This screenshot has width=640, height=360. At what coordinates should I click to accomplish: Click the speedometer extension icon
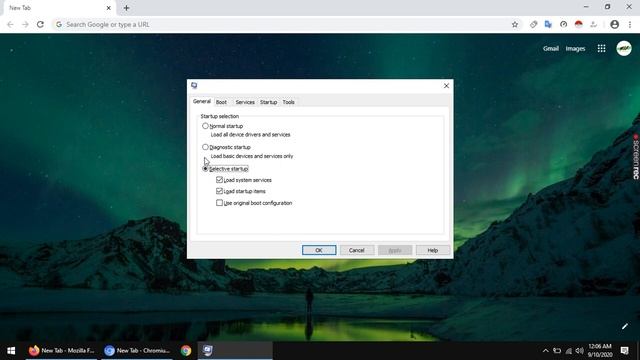point(563,24)
